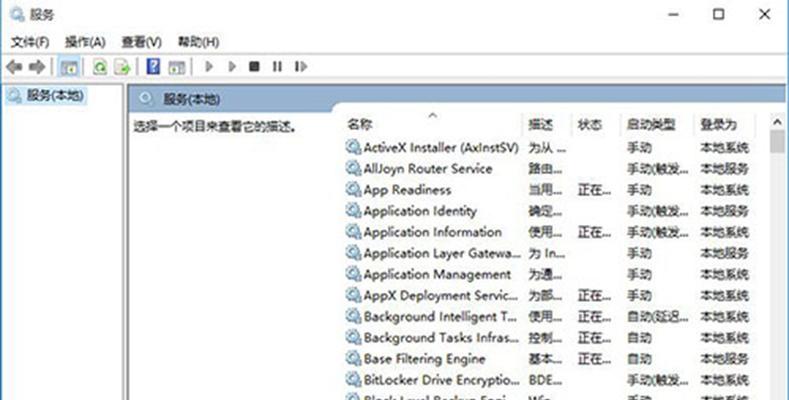789x400 pixels.
Task: Click gear icon of AllJoyn Router Service
Action: point(353,169)
